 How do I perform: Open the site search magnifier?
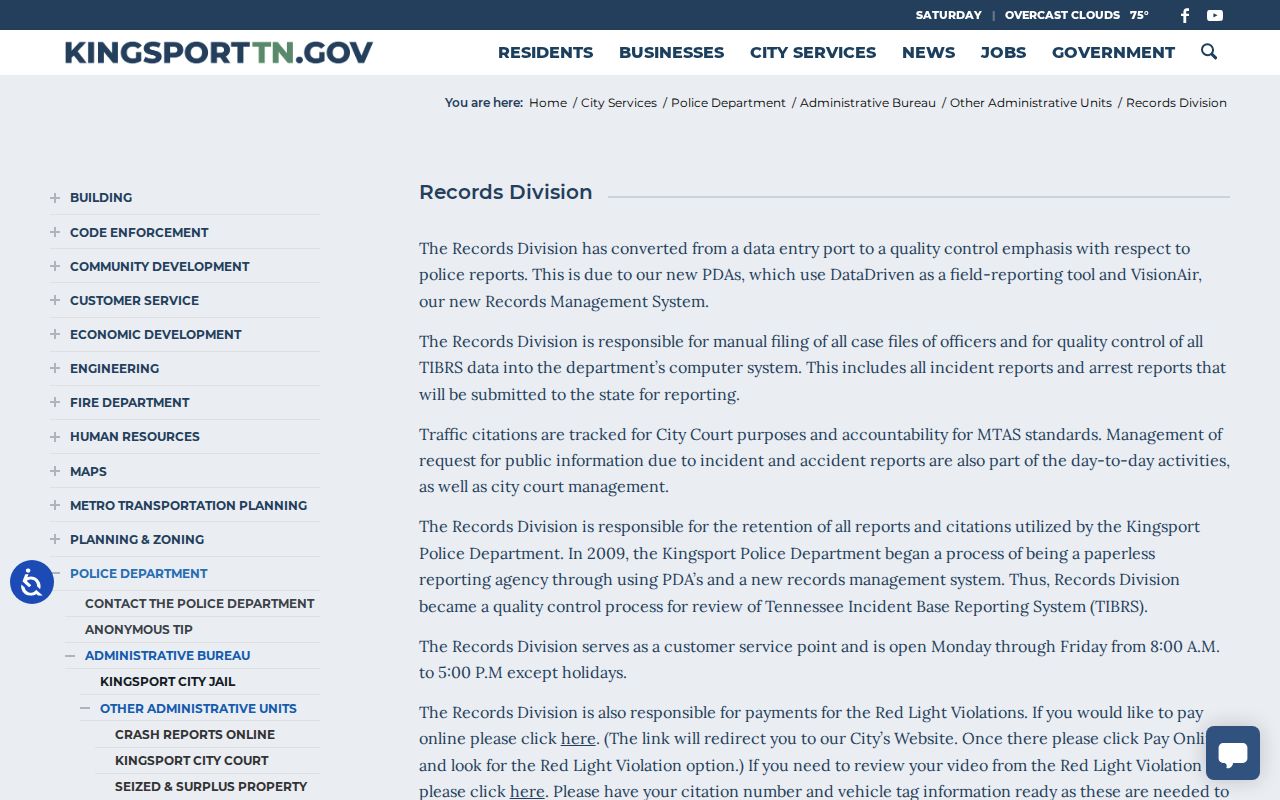pyautogui.click(x=1209, y=52)
